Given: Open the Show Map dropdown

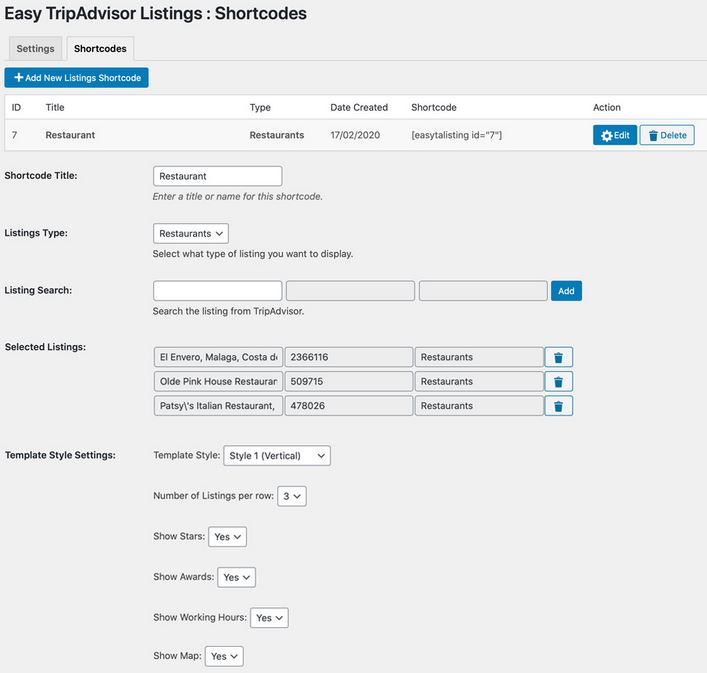Looking at the screenshot, I should coord(224,656).
